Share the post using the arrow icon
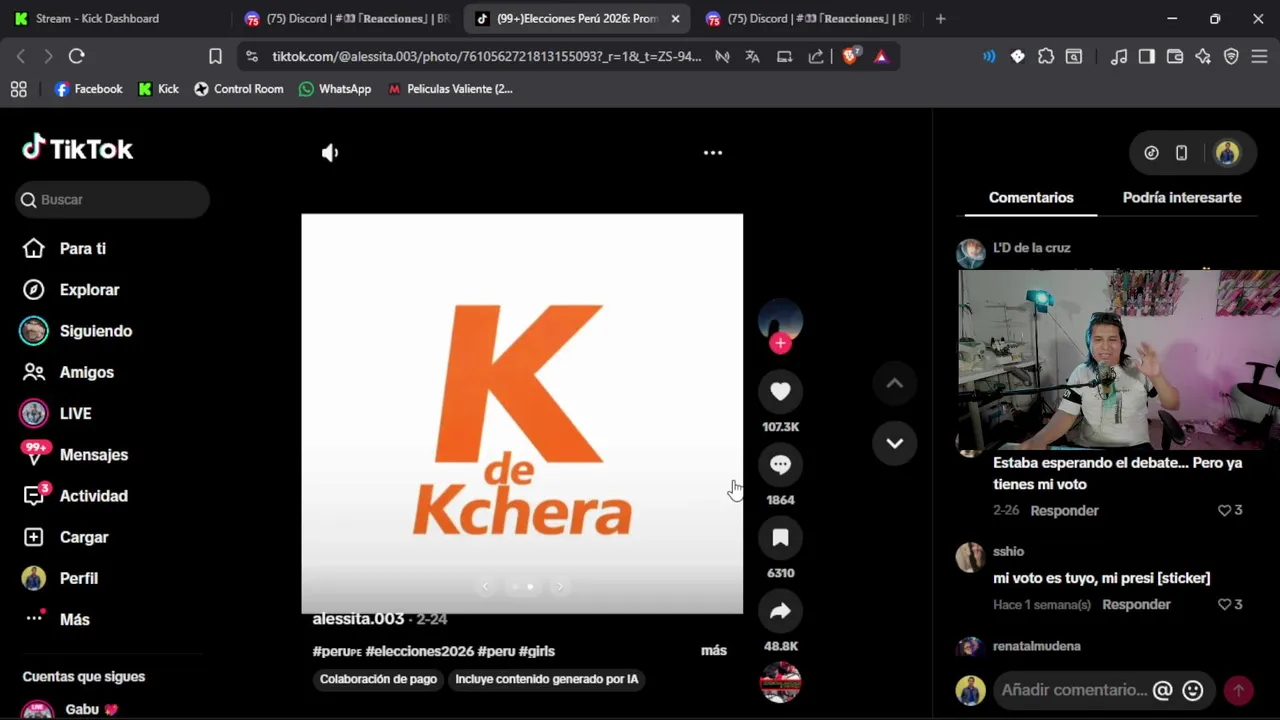Screen dimensions: 1280x720 (x=780, y=611)
